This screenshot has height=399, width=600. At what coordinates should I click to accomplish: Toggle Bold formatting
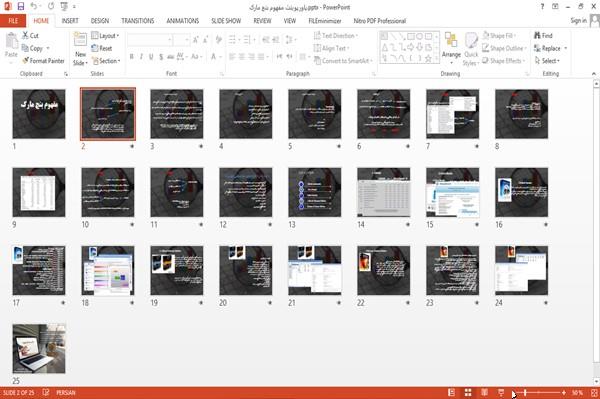(132, 57)
